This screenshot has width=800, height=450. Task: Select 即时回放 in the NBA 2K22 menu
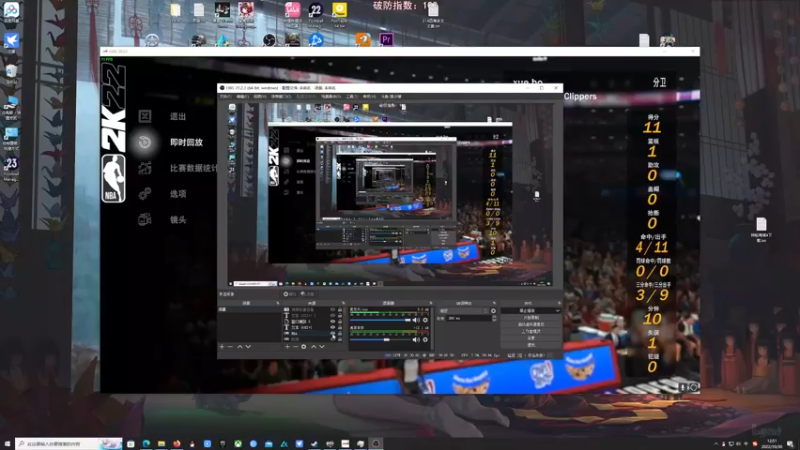tap(186, 142)
